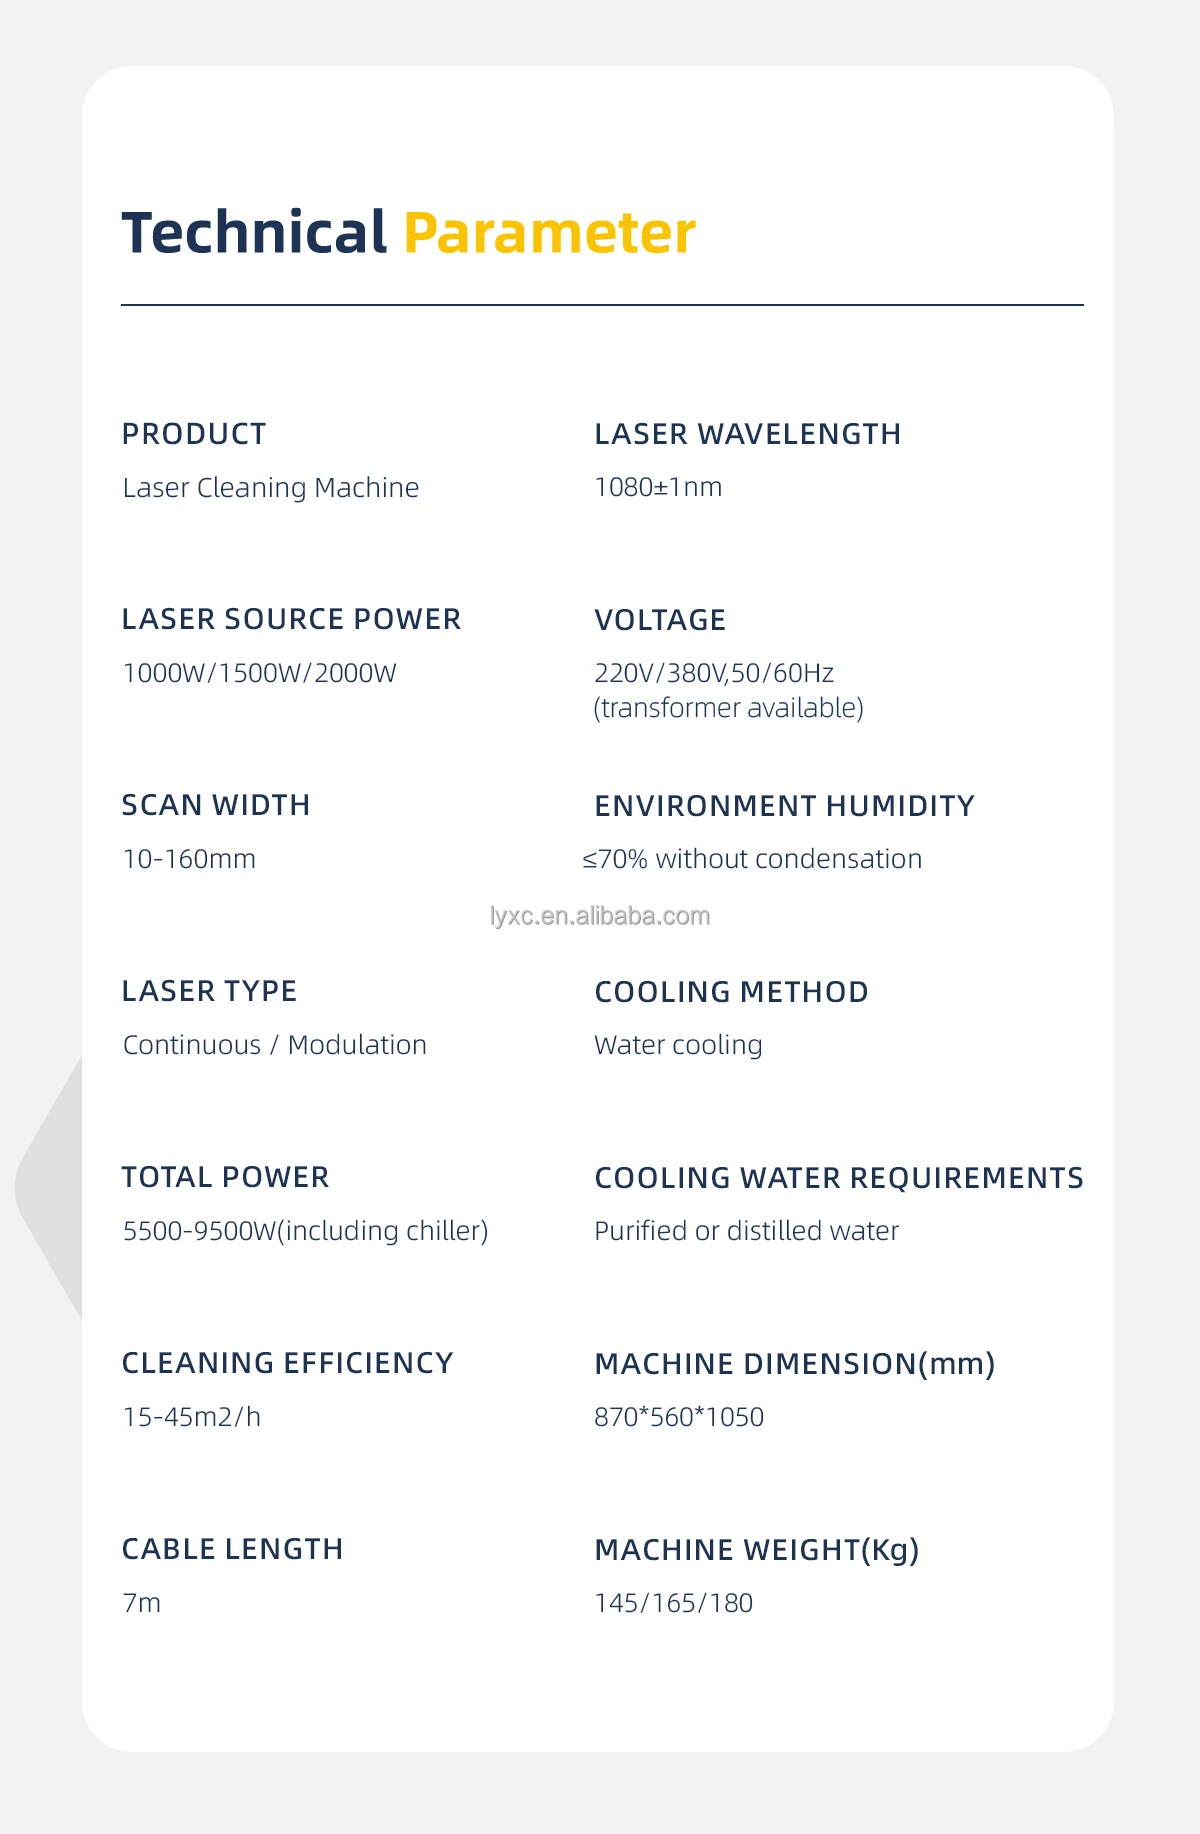Screen dimensions: 1200x1834
Task: Select the Purified or distilled water text
Action: (x=746, y=1231)
